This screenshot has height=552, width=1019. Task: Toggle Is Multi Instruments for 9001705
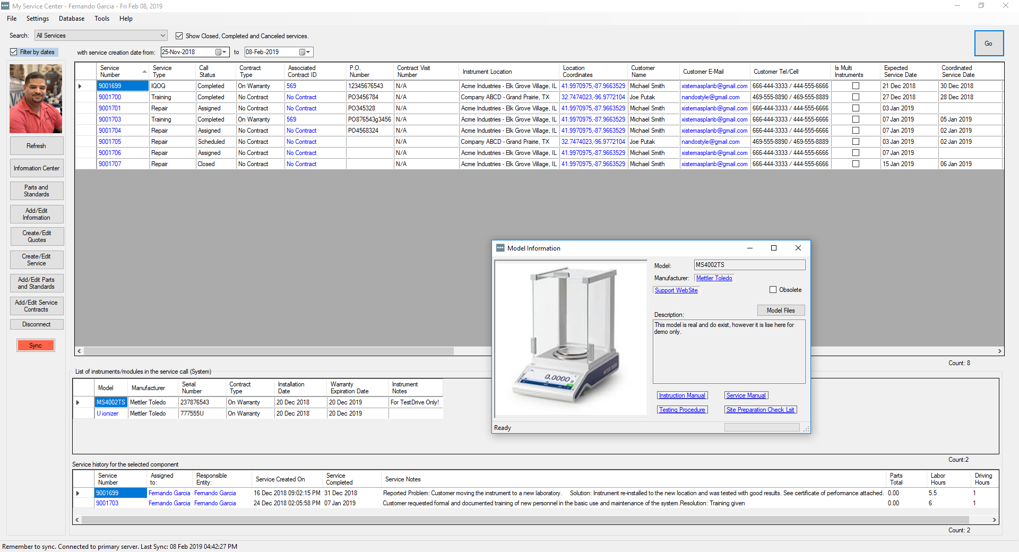pos(856,142)
